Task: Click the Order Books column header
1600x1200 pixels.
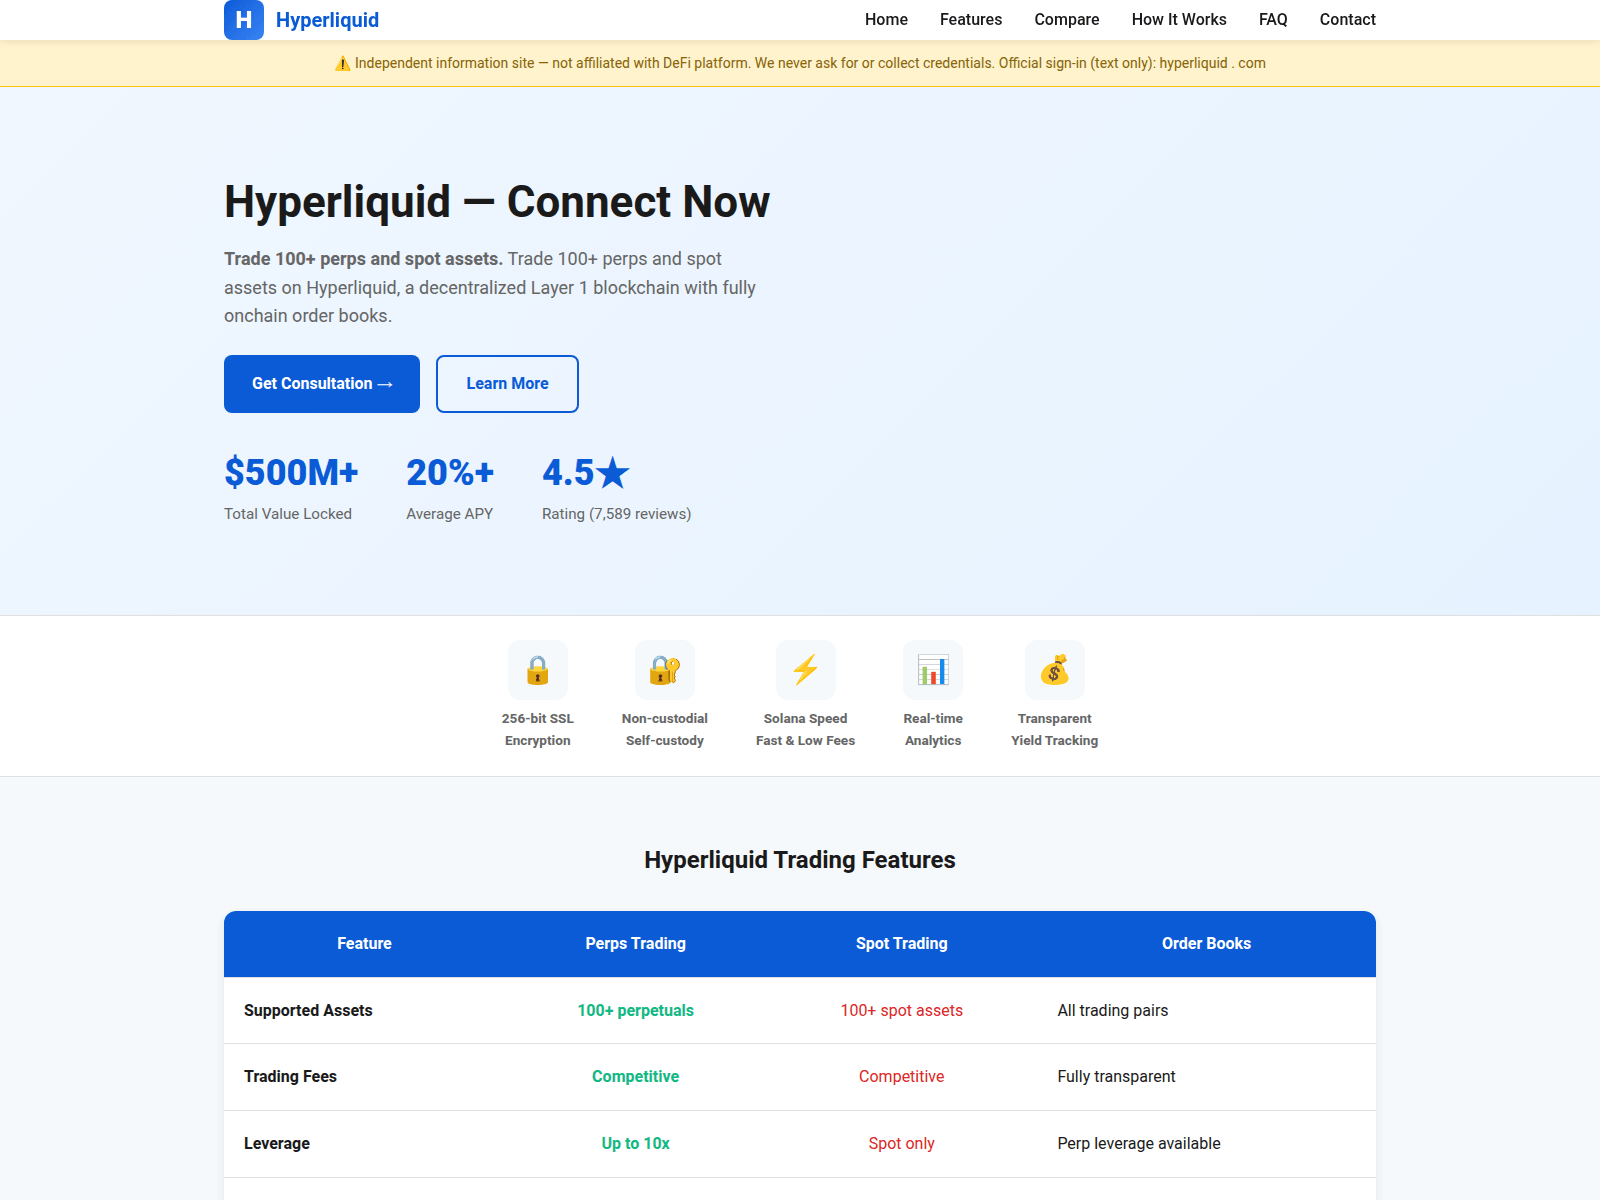Action: pyautogui.click(x=1206, y=944)
